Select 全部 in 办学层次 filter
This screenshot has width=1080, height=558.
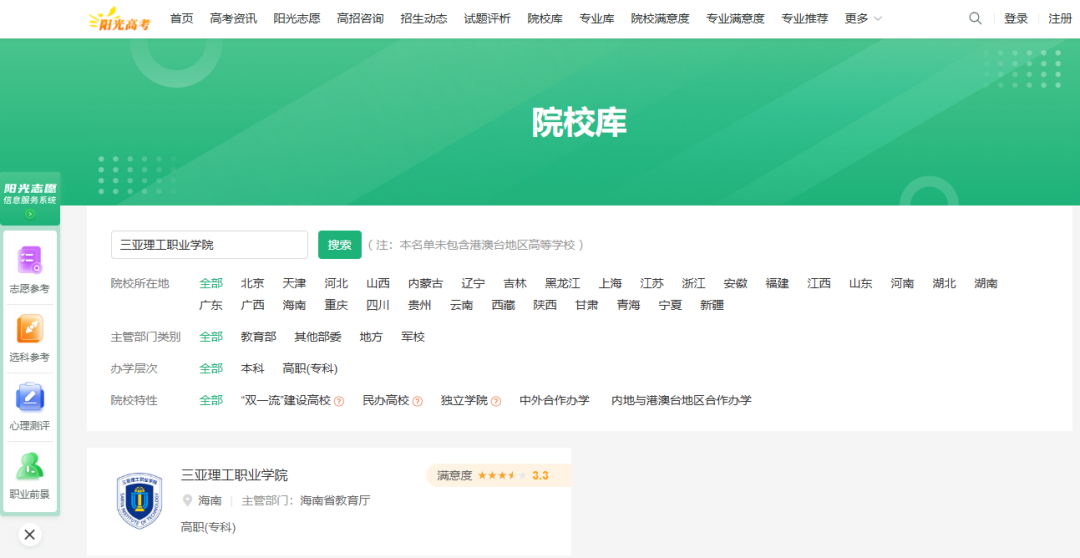point(211,369)
